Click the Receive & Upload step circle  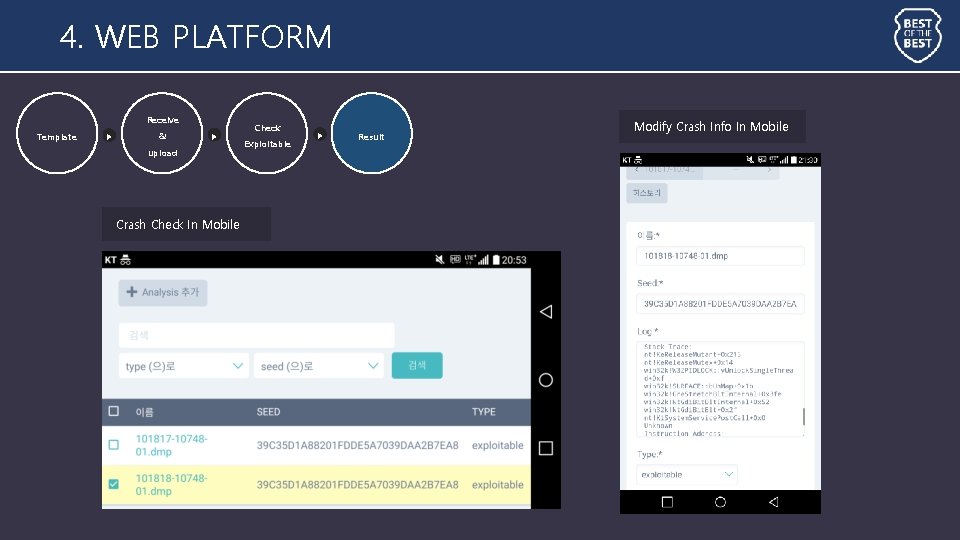(x=162, y=133)
